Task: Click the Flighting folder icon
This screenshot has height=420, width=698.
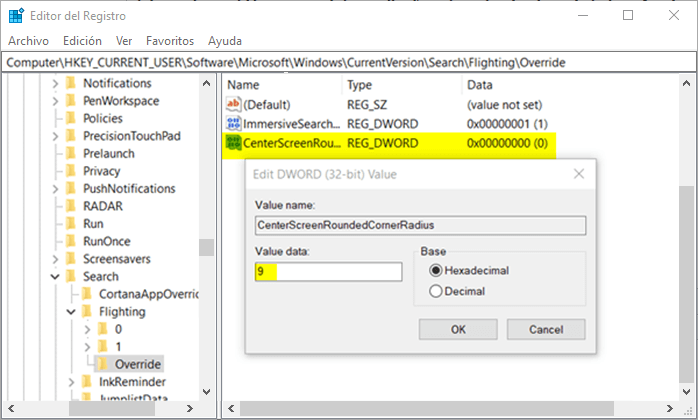Action: [87, 311]
